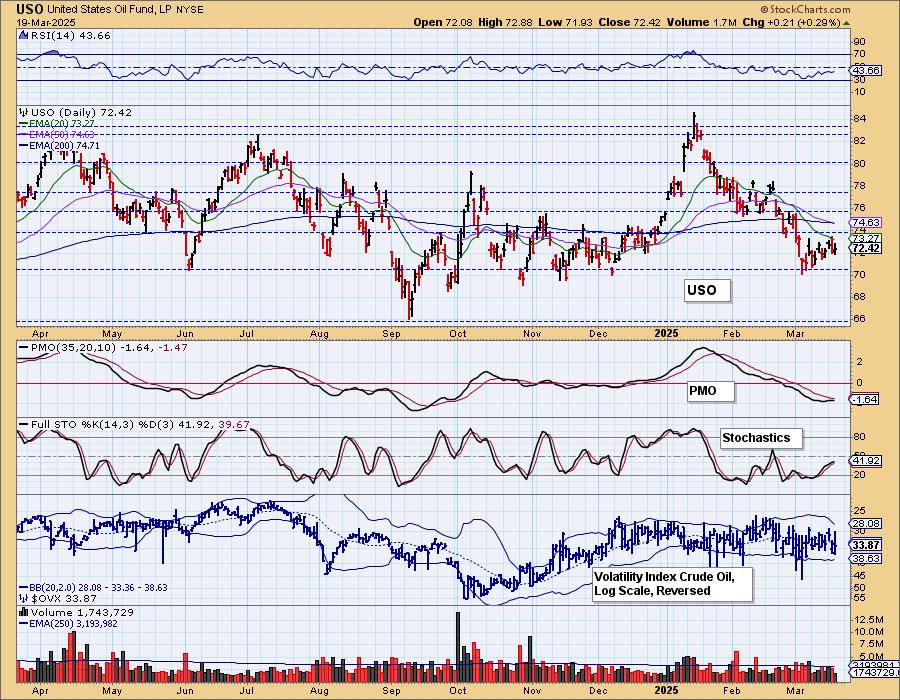Click the 66 price level on right axis
This screenshot has width=900, height=700.
(x=860, y=319)
